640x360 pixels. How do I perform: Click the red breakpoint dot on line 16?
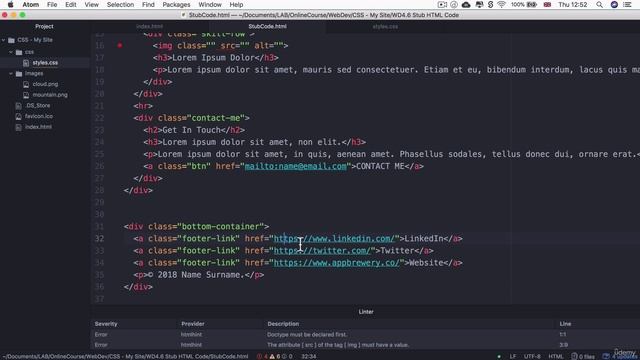(120, 45)
